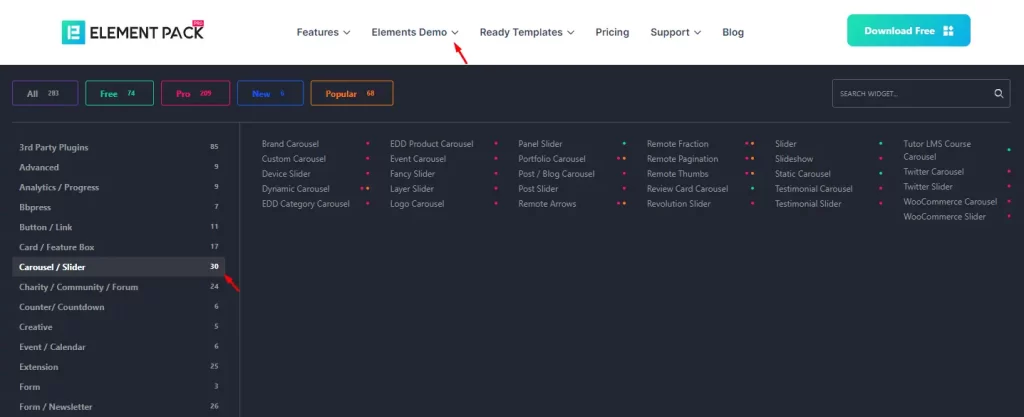
Task: Open Tutor LMS Course Carousel
Action: 937,150
